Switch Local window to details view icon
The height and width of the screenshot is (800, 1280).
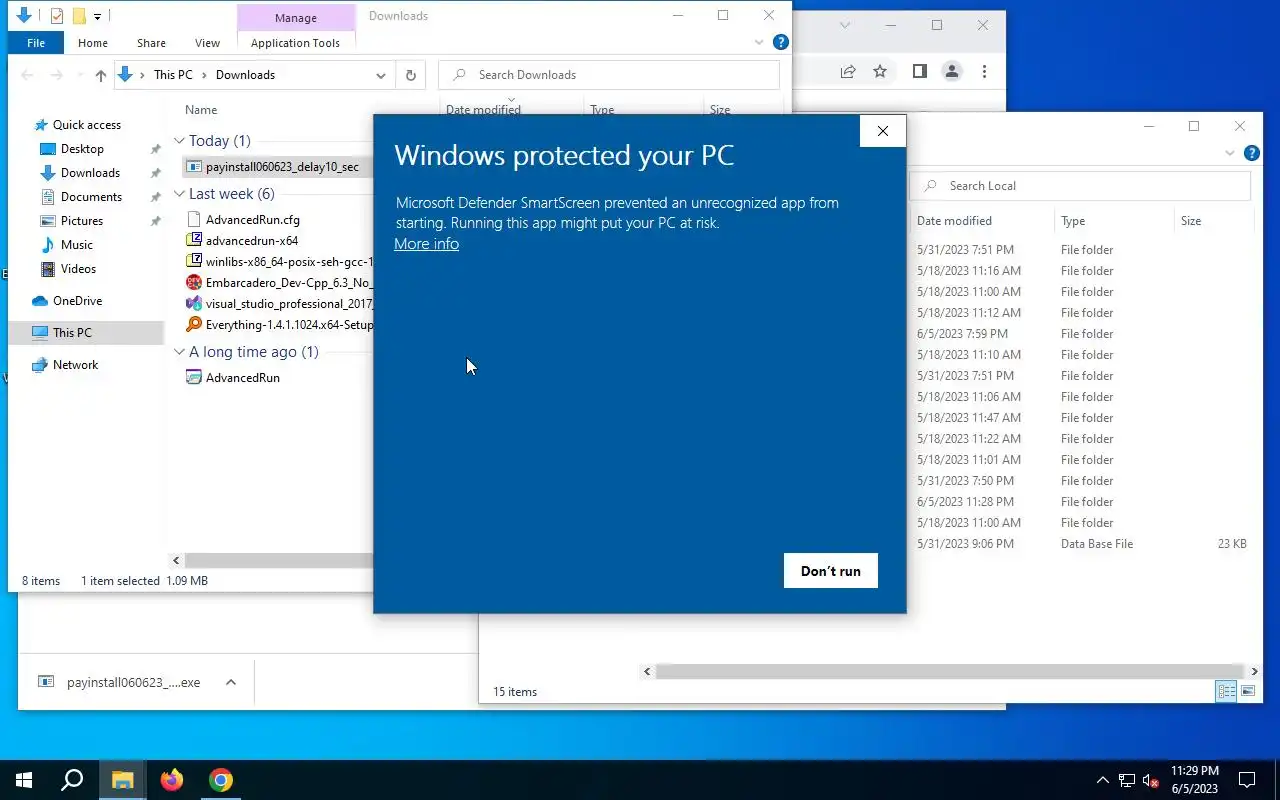[x=1226, y=691]
